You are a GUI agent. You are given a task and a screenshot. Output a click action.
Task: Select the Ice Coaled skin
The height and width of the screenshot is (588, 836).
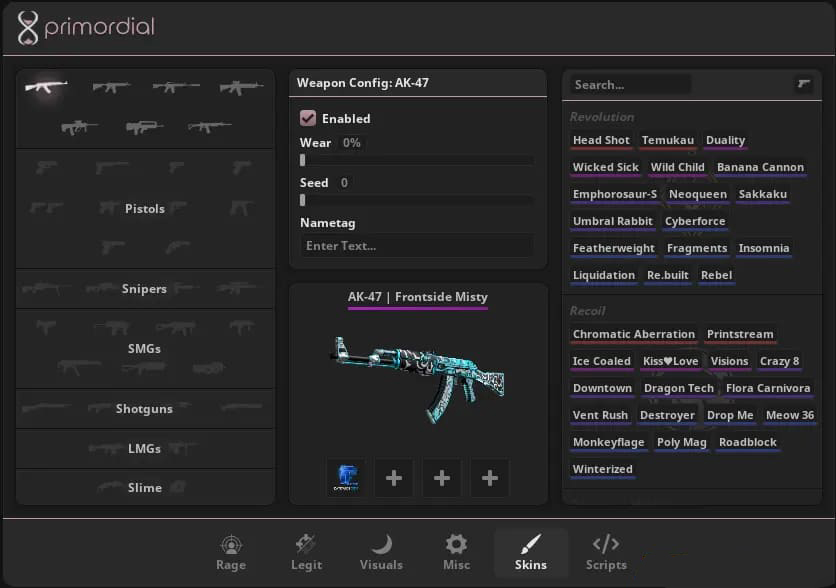601,361
